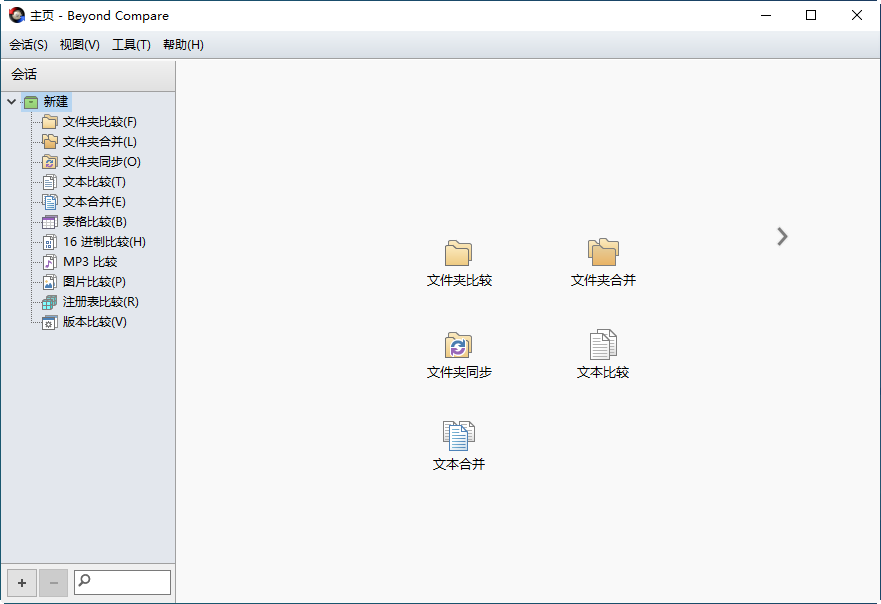881x604 pixels.
Task: Open the 帮助(H) menu
Action: tap(183, 45)
